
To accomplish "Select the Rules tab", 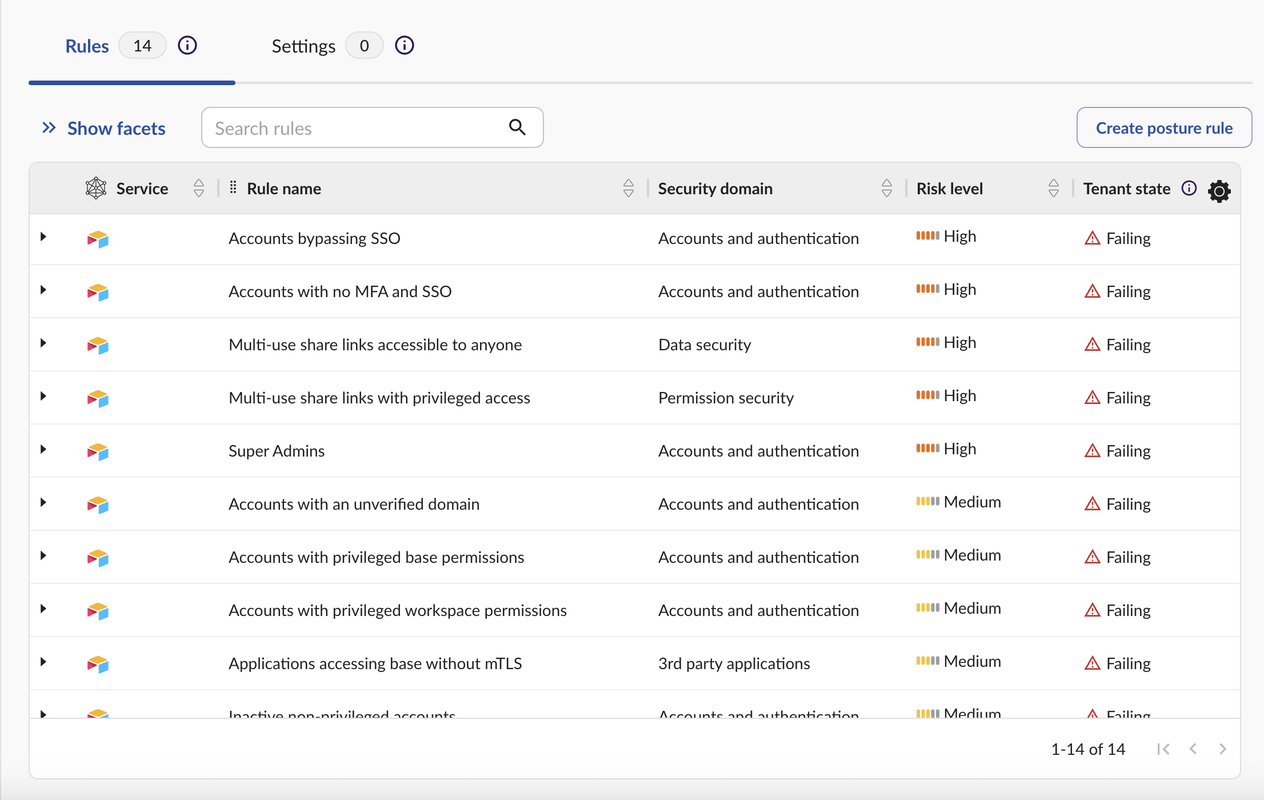I will pos(87,46).
